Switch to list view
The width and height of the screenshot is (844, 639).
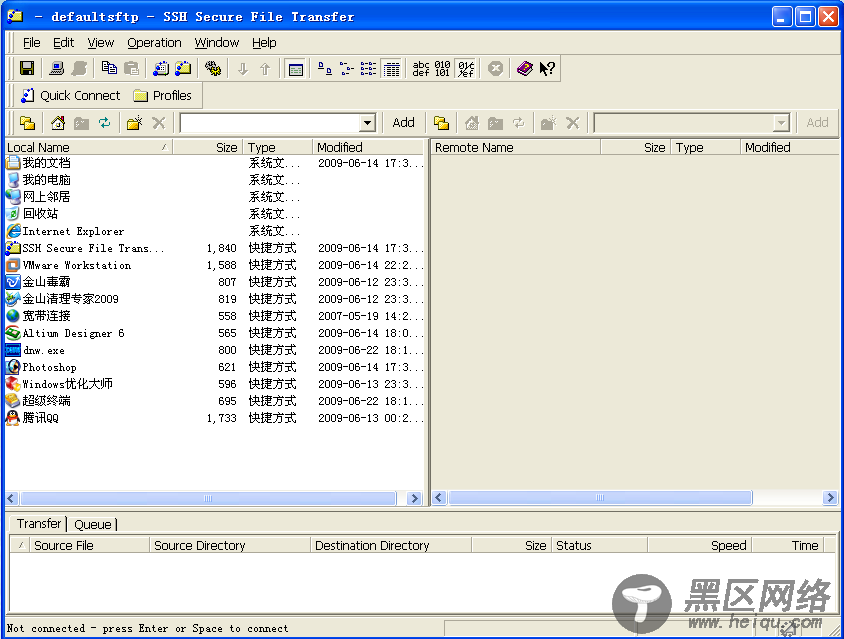coord(369,68)
